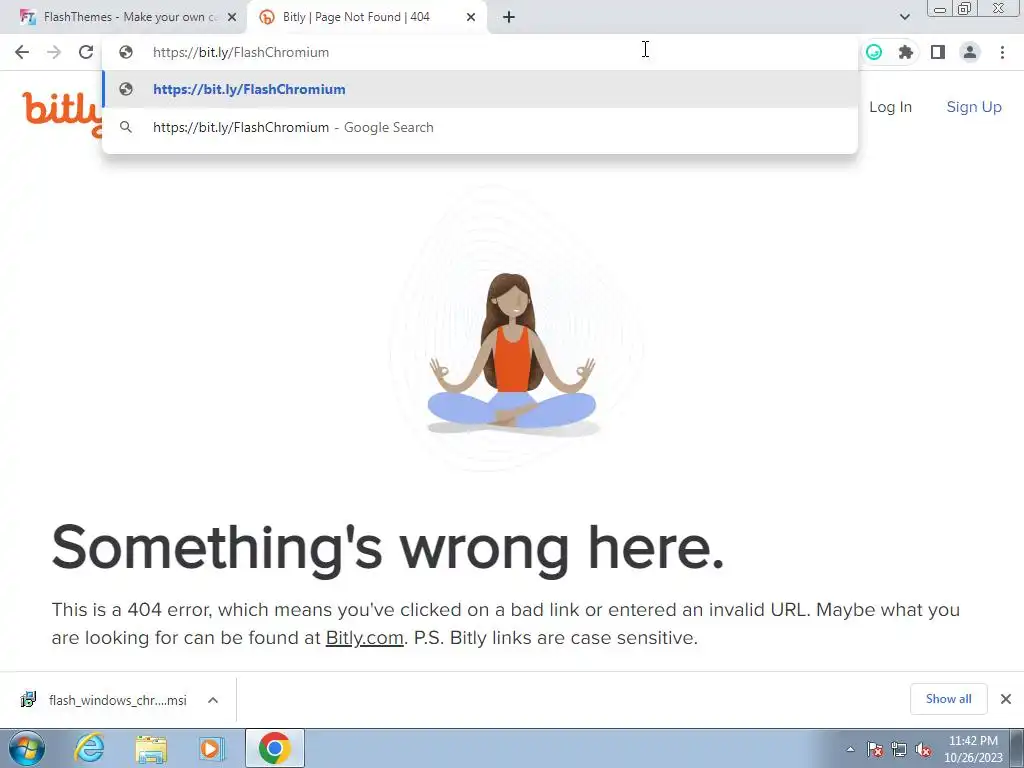Click the magnifier icon in the search suggestion
The width and height of the screenshot is (1024, 768).
click(126, 127)
